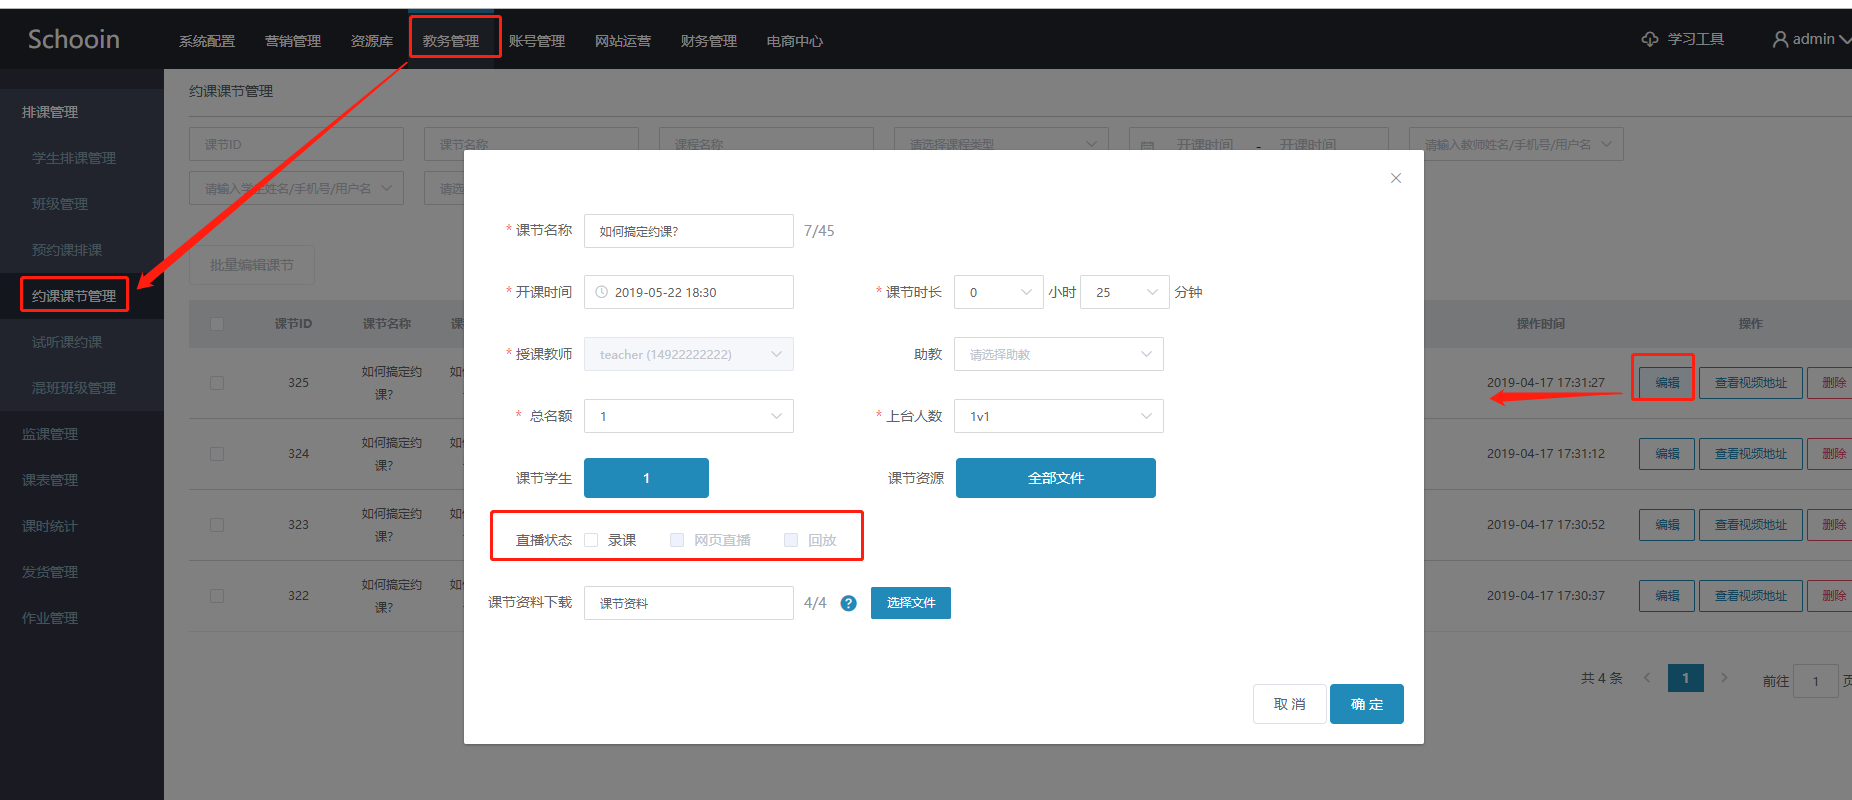Image resolution: width=1852 pixels, height=800 pixels.
Task: Click the cloud download icon beside 学习工具
Action: coord(1650,39)
